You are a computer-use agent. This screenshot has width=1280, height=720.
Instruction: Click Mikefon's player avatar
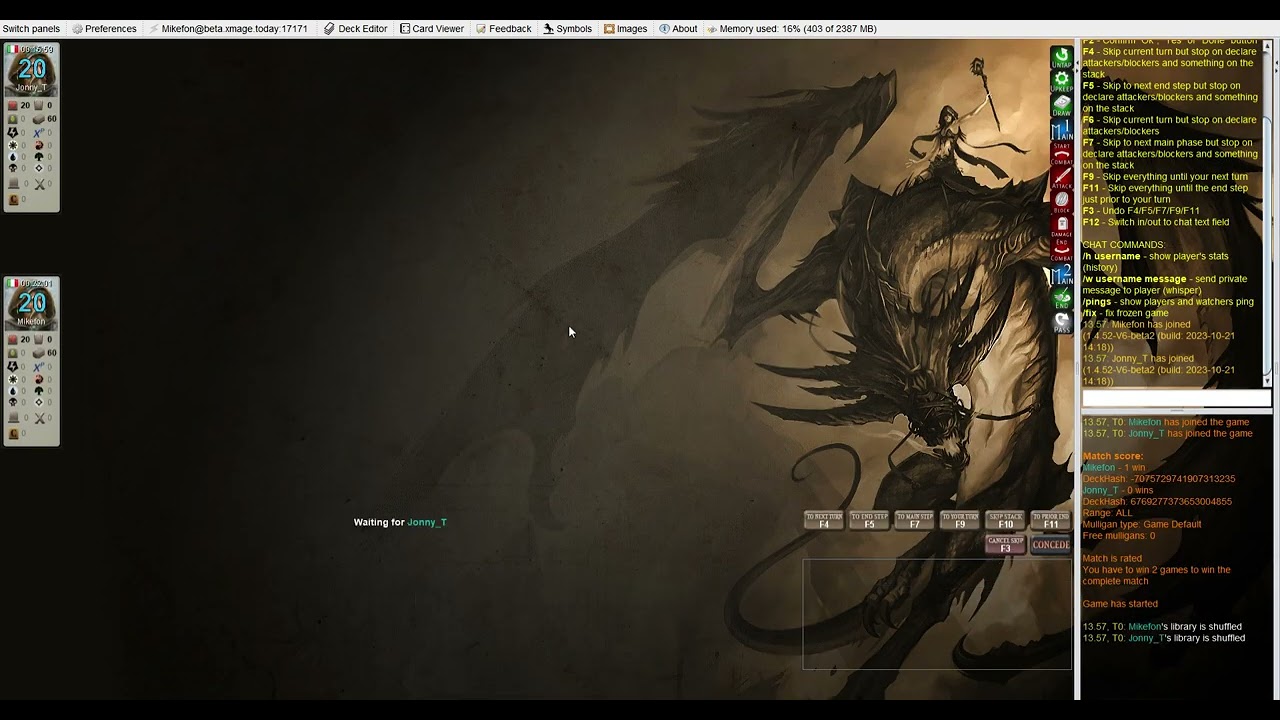click(x=32, y=304)
